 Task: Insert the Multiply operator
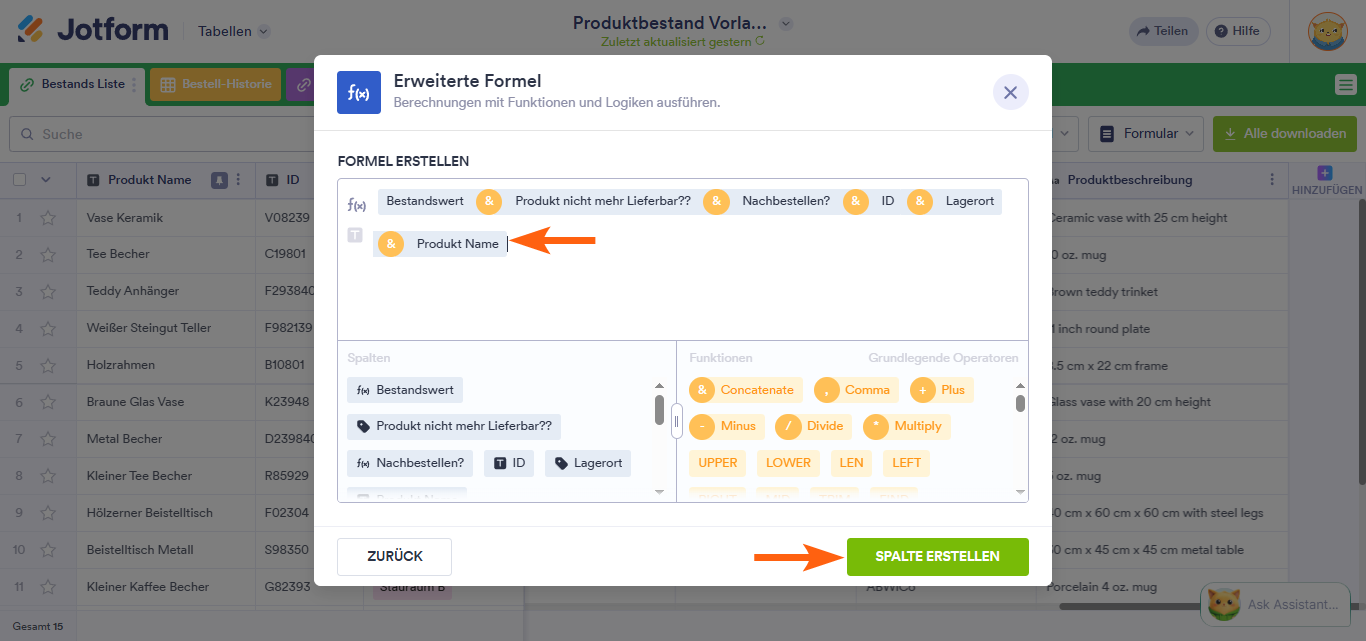coord(906,426)
